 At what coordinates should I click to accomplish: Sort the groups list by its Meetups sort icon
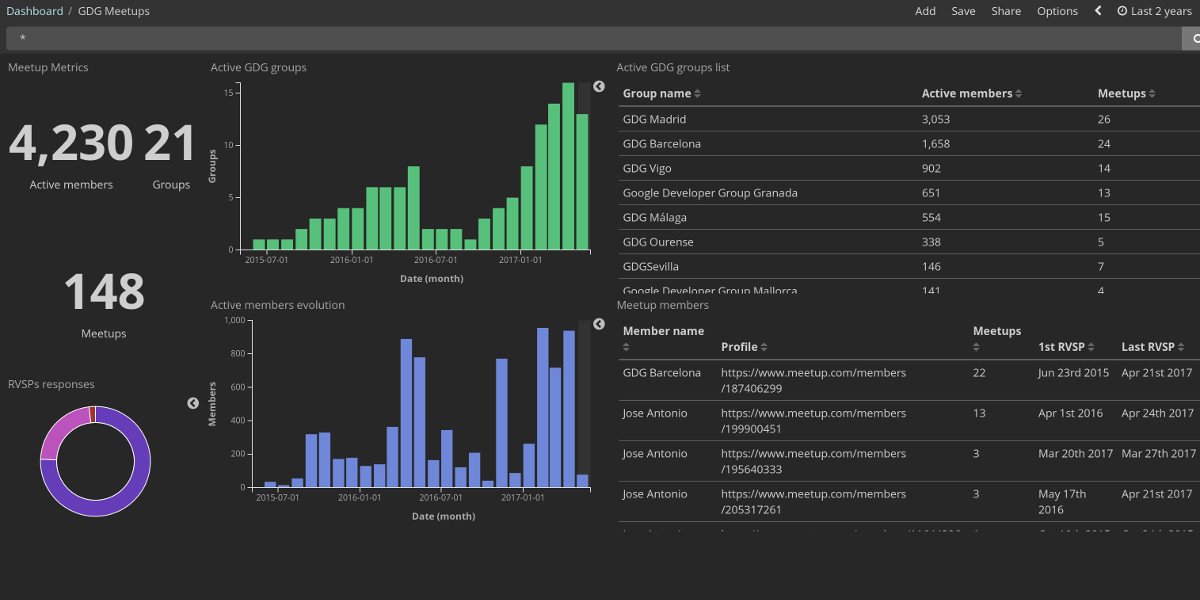tap(1152, 94)
